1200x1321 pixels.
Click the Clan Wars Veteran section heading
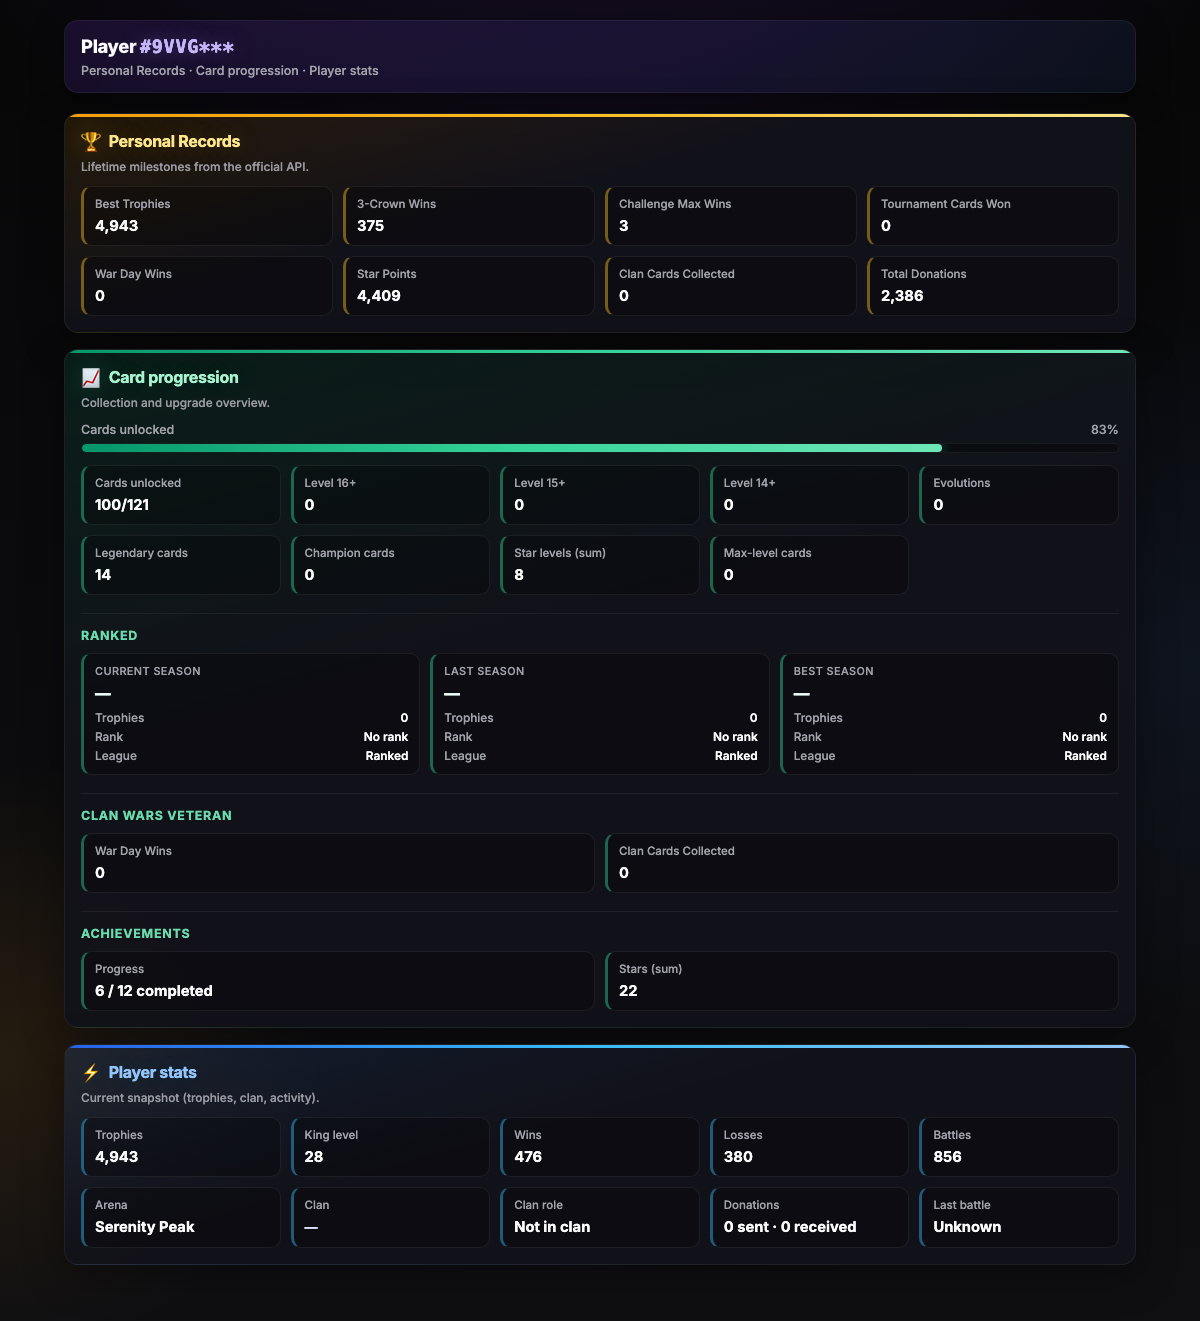156,816
